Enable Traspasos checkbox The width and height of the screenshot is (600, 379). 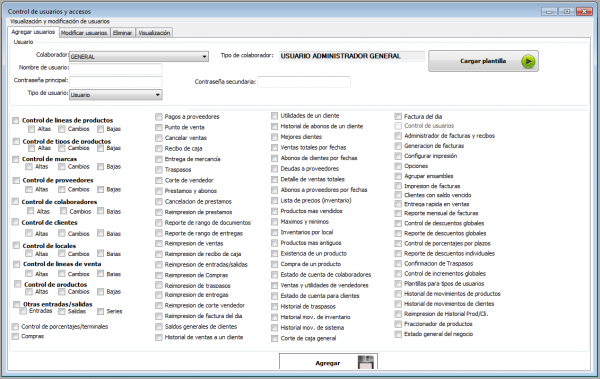(158, 170)
